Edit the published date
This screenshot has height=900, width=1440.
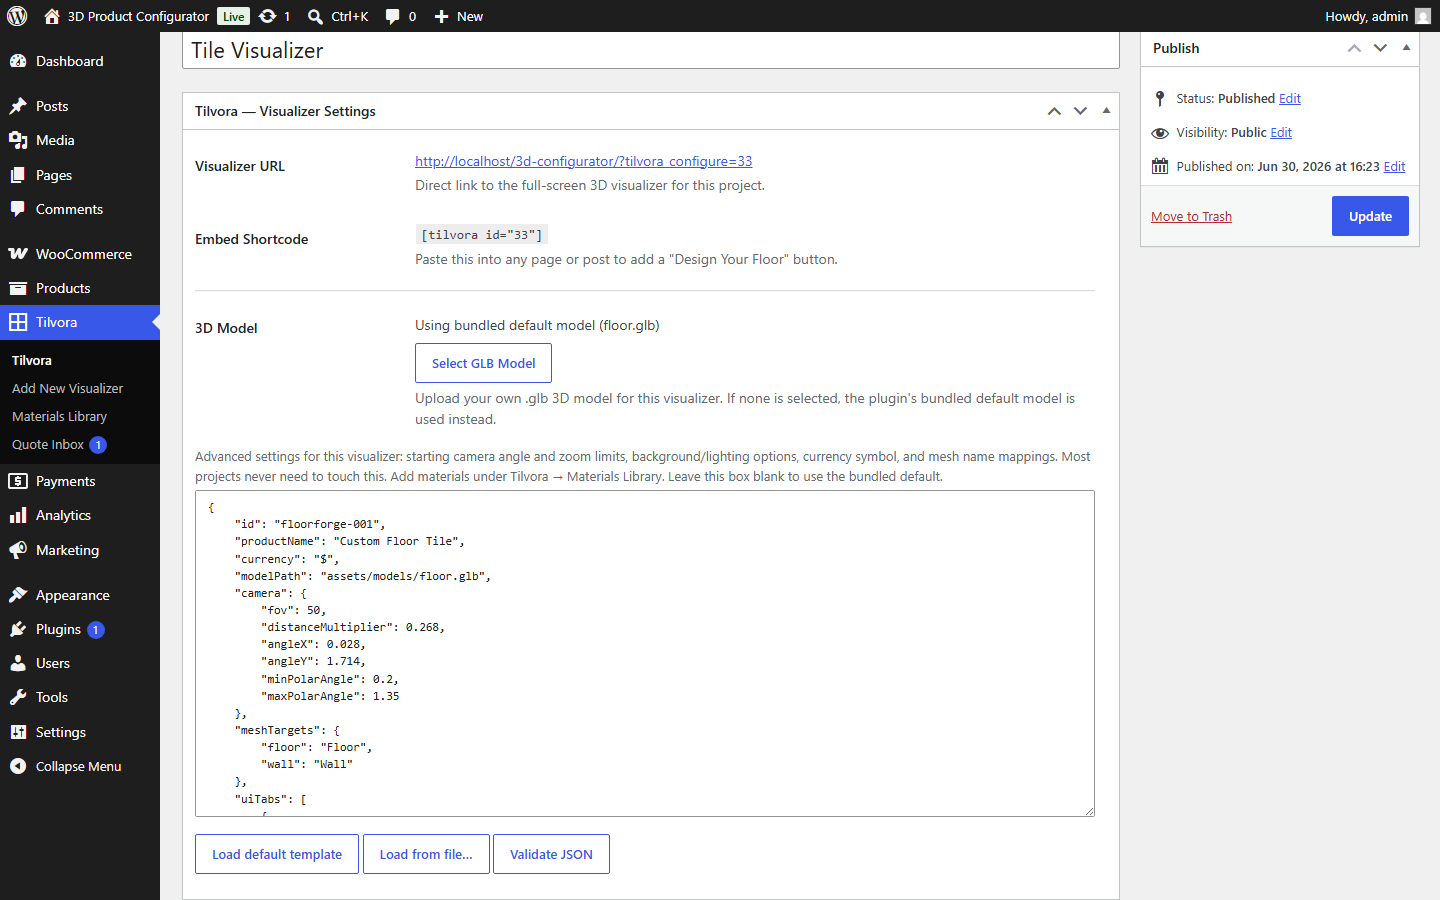click(1394, 166)
